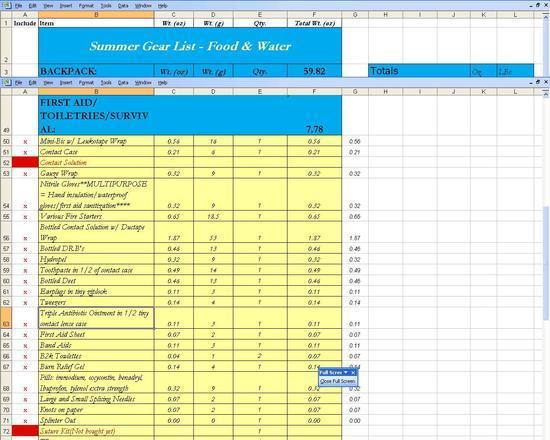Click the Excel workbook icon in the lower window's menu bar
This screenshot has width=550, height=440.
6,82
